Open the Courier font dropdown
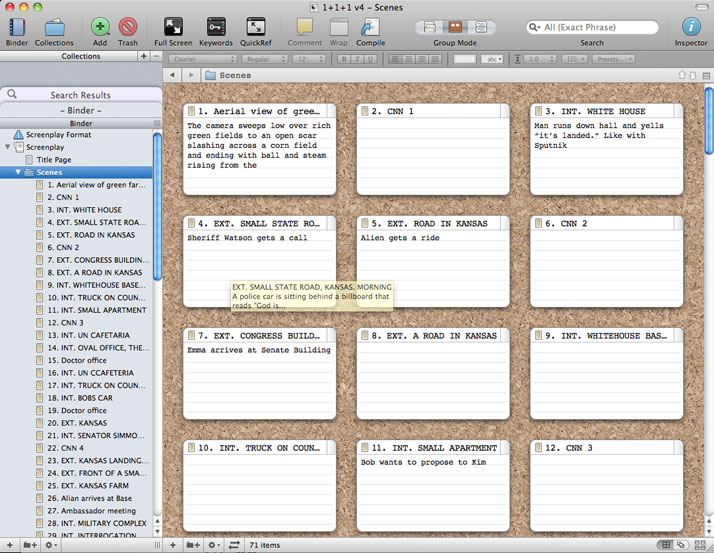The image size is (714, 553). click(x=203, y=59)
